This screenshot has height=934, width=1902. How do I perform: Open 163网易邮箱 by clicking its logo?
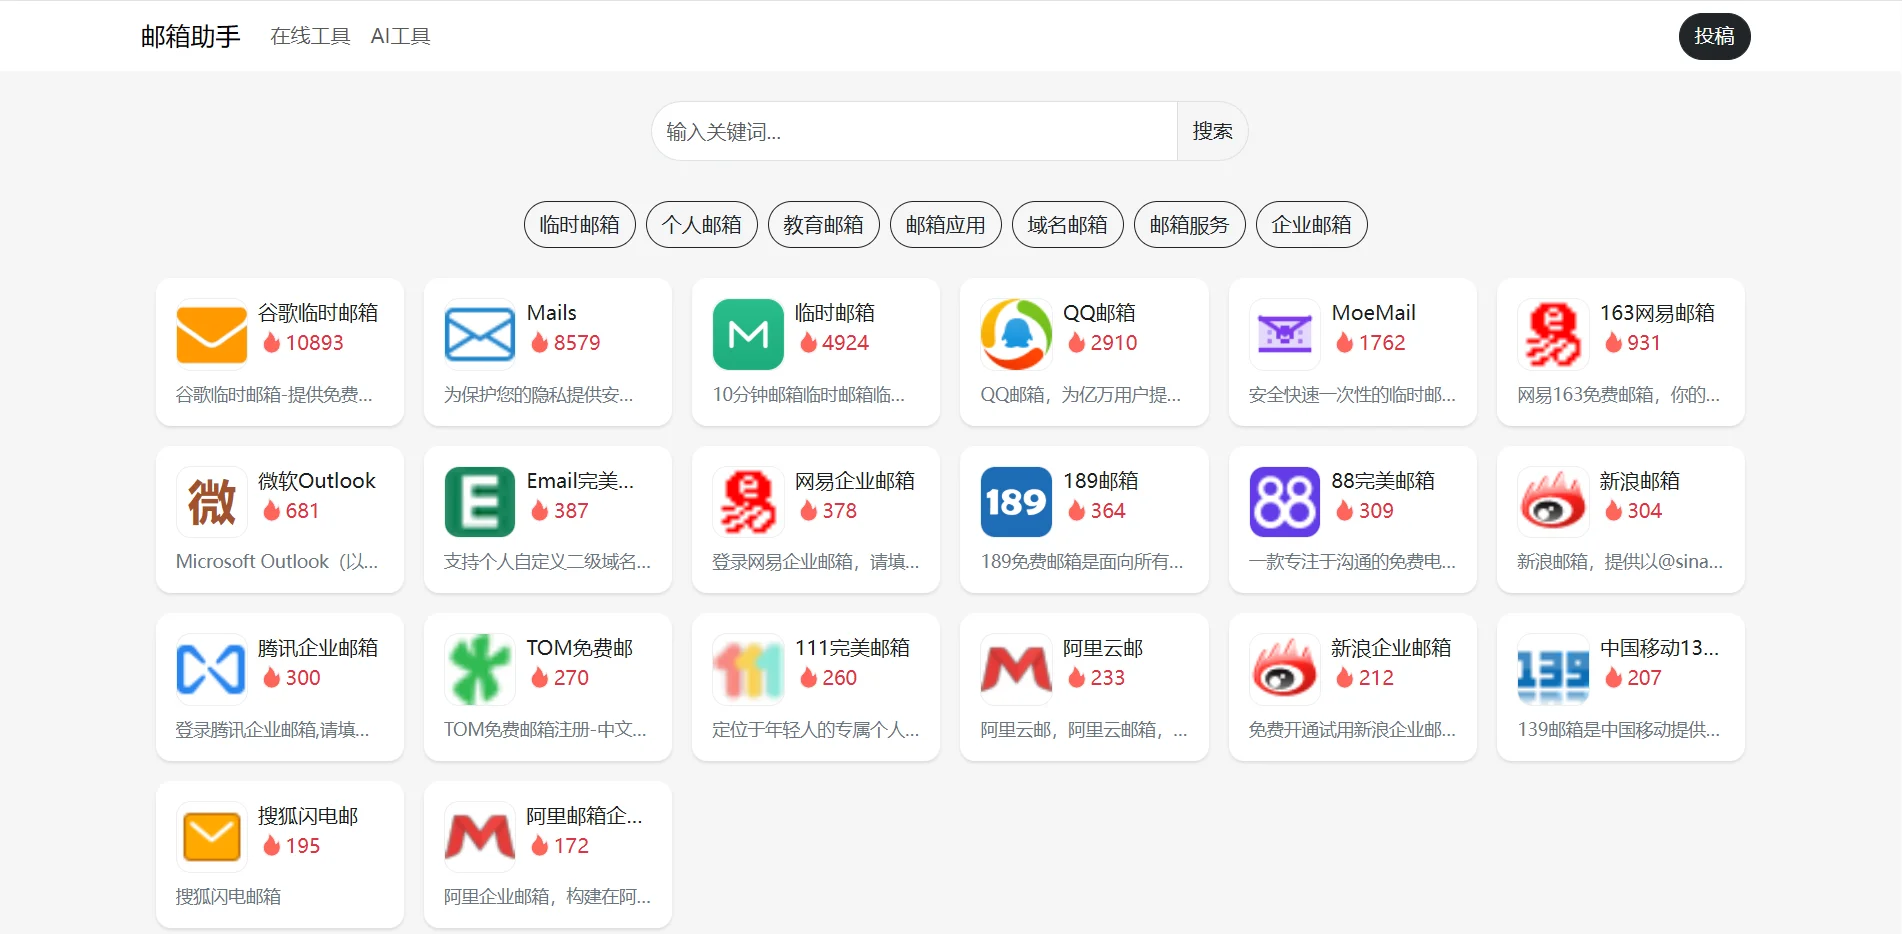pyautogui.click(x=1551, y=334)
